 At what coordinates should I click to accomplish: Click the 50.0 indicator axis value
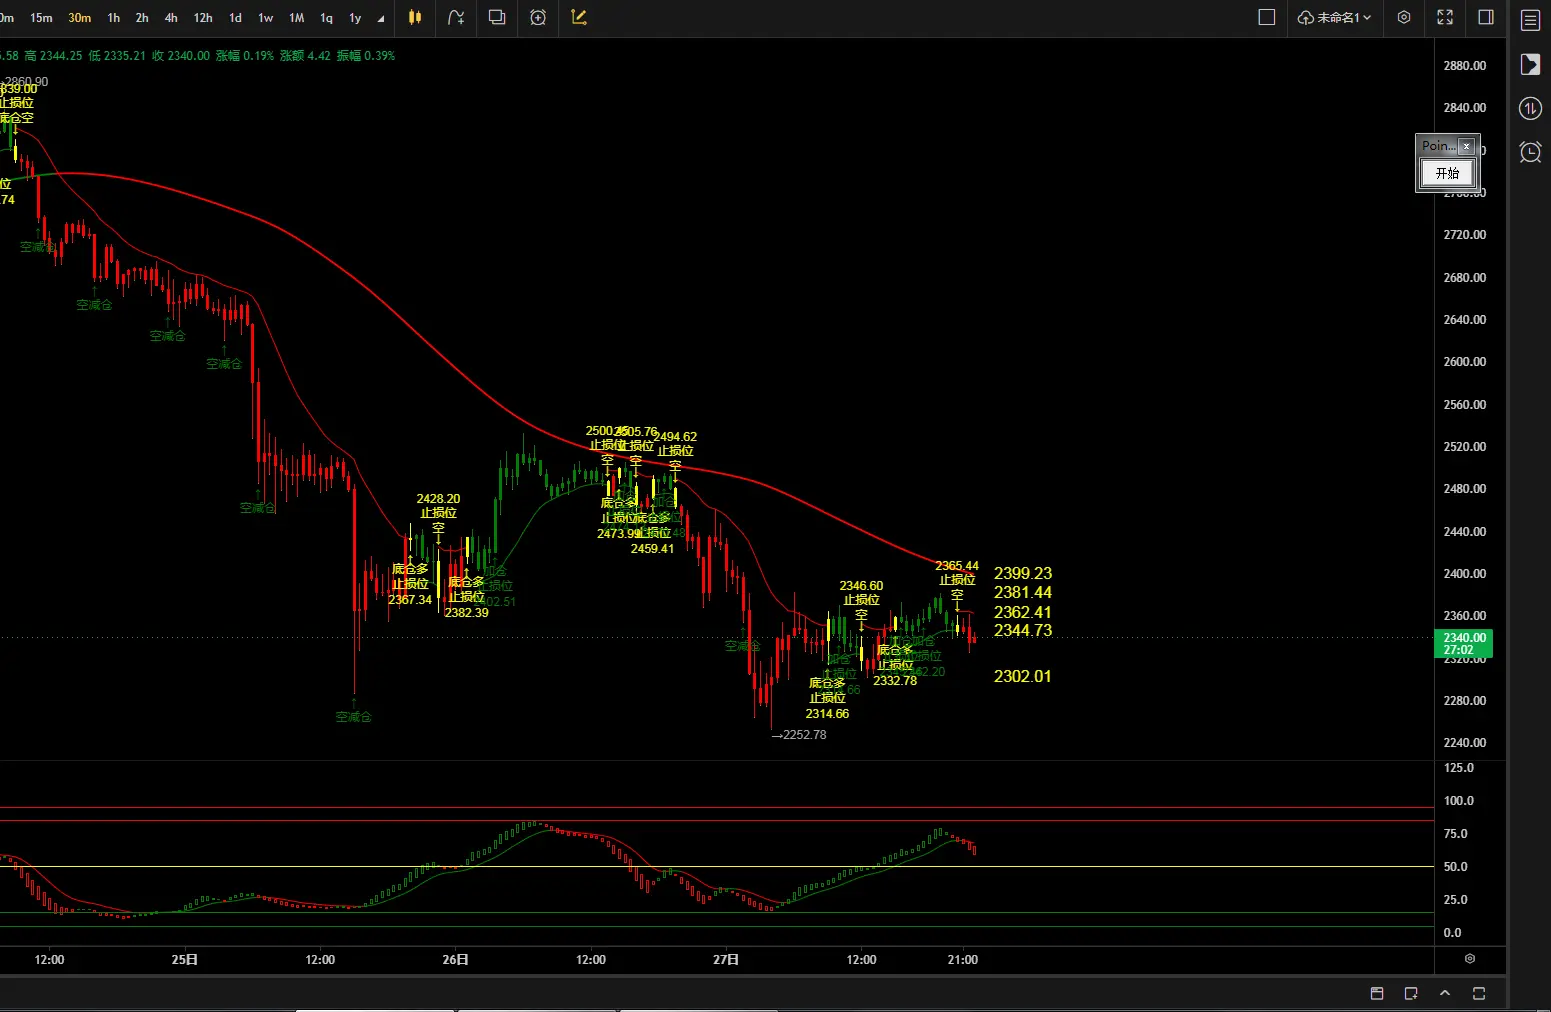(x=1456, y=867)
